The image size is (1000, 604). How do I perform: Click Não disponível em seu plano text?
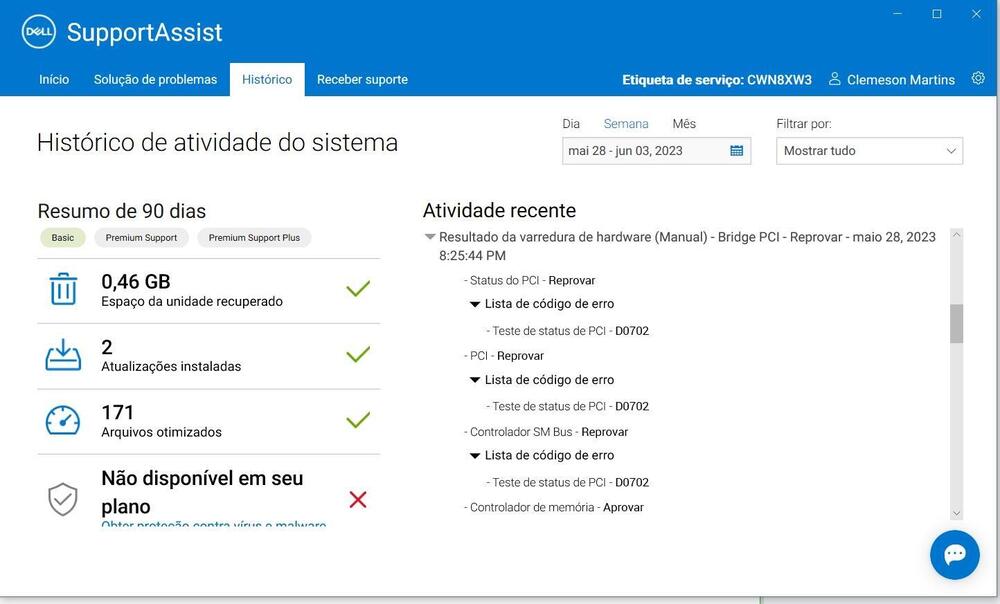(x=202, y=492)
